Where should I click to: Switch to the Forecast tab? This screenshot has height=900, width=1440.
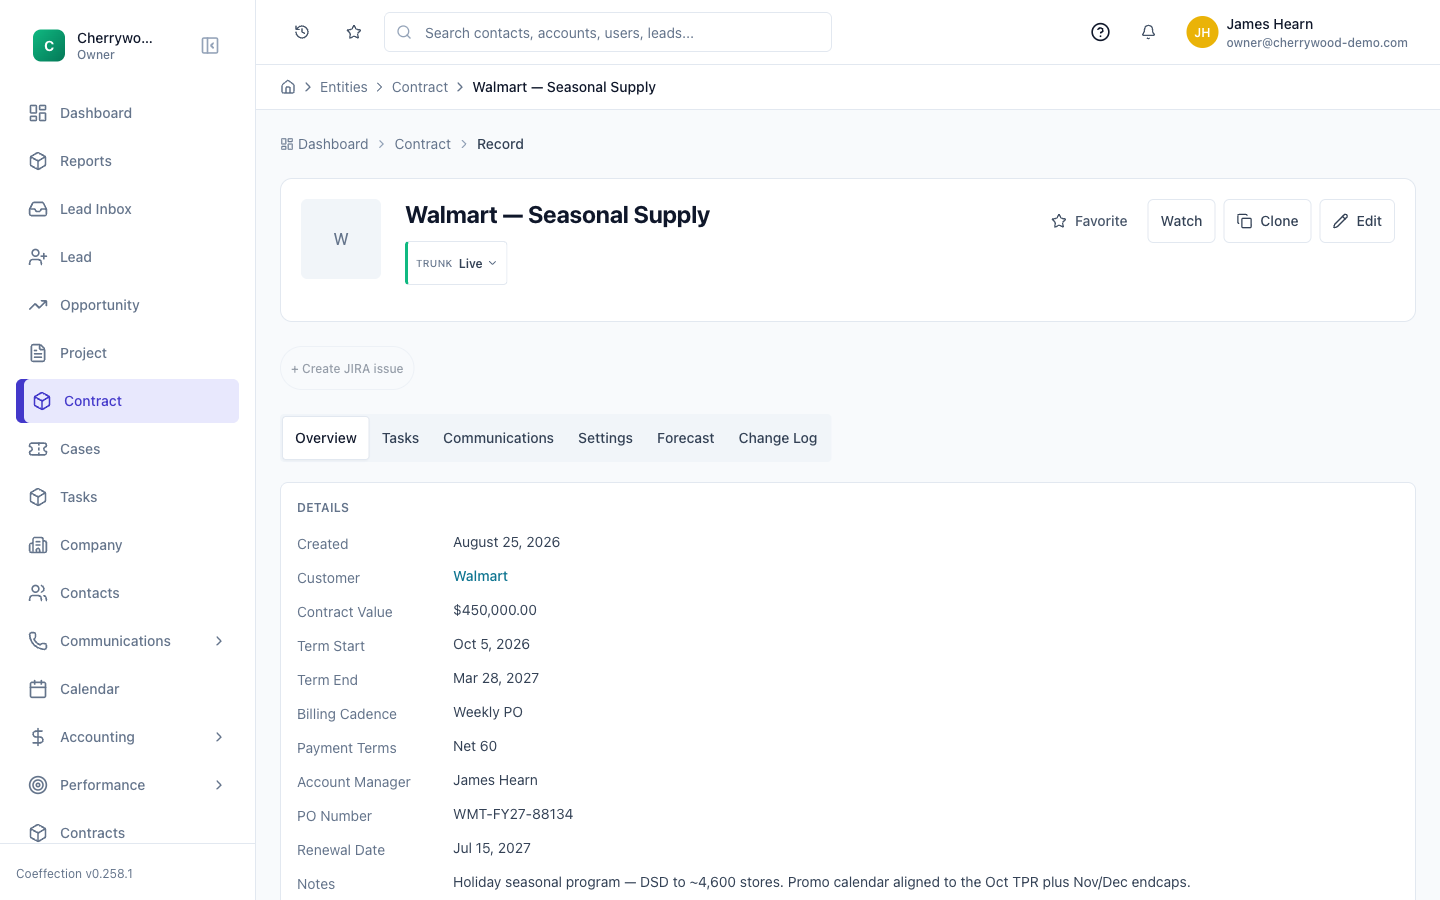[x=686, y=438]
